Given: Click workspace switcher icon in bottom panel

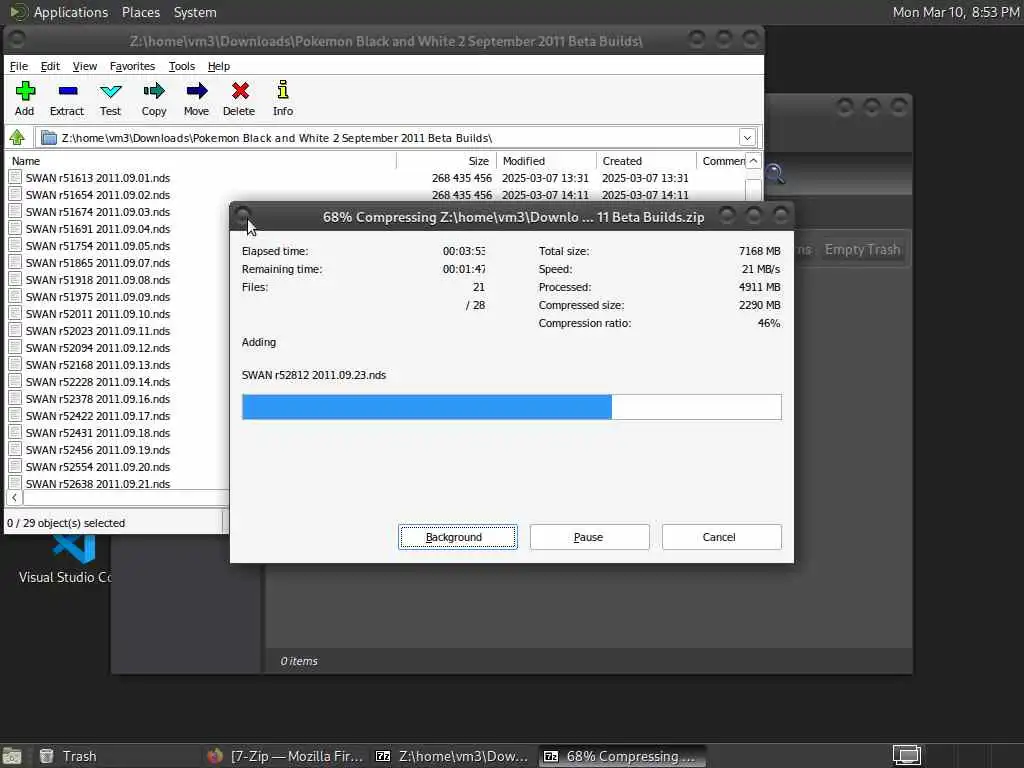Looking at the screenshot, I should click(x=906, y=756).
